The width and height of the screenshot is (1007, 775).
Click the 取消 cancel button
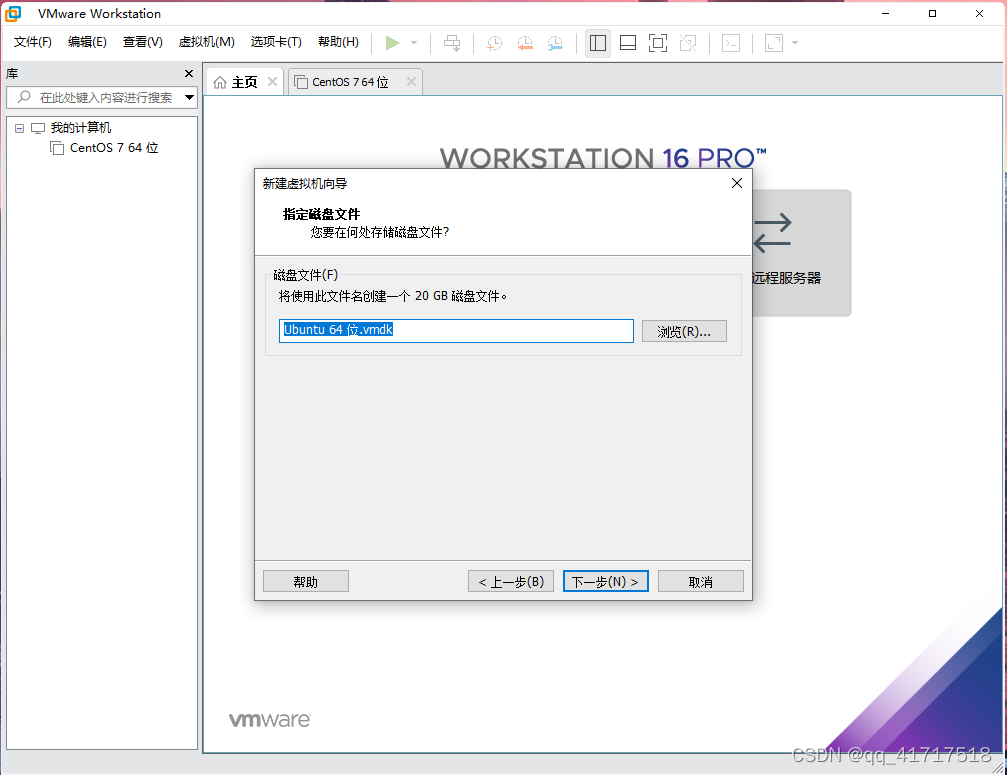(701, 582)
